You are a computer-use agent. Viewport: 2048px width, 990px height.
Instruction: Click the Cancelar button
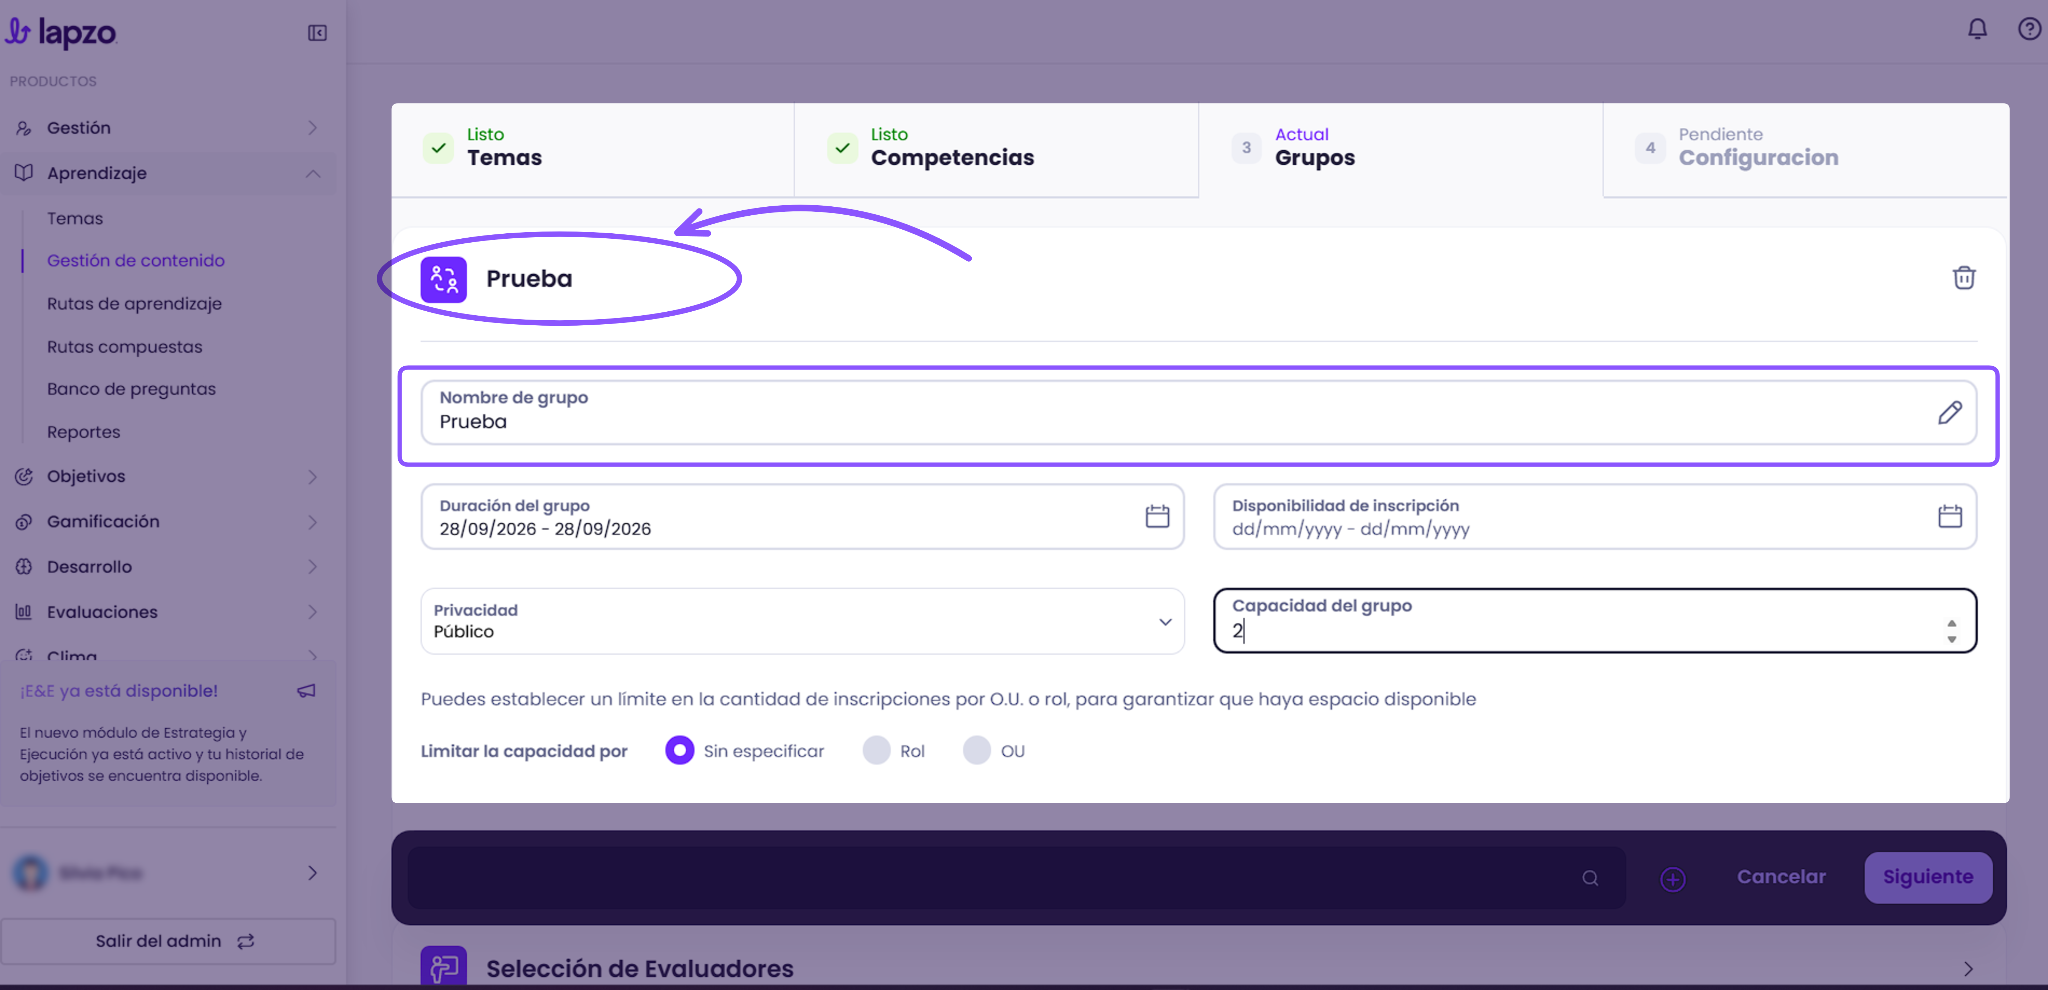tap(1781, 877)
